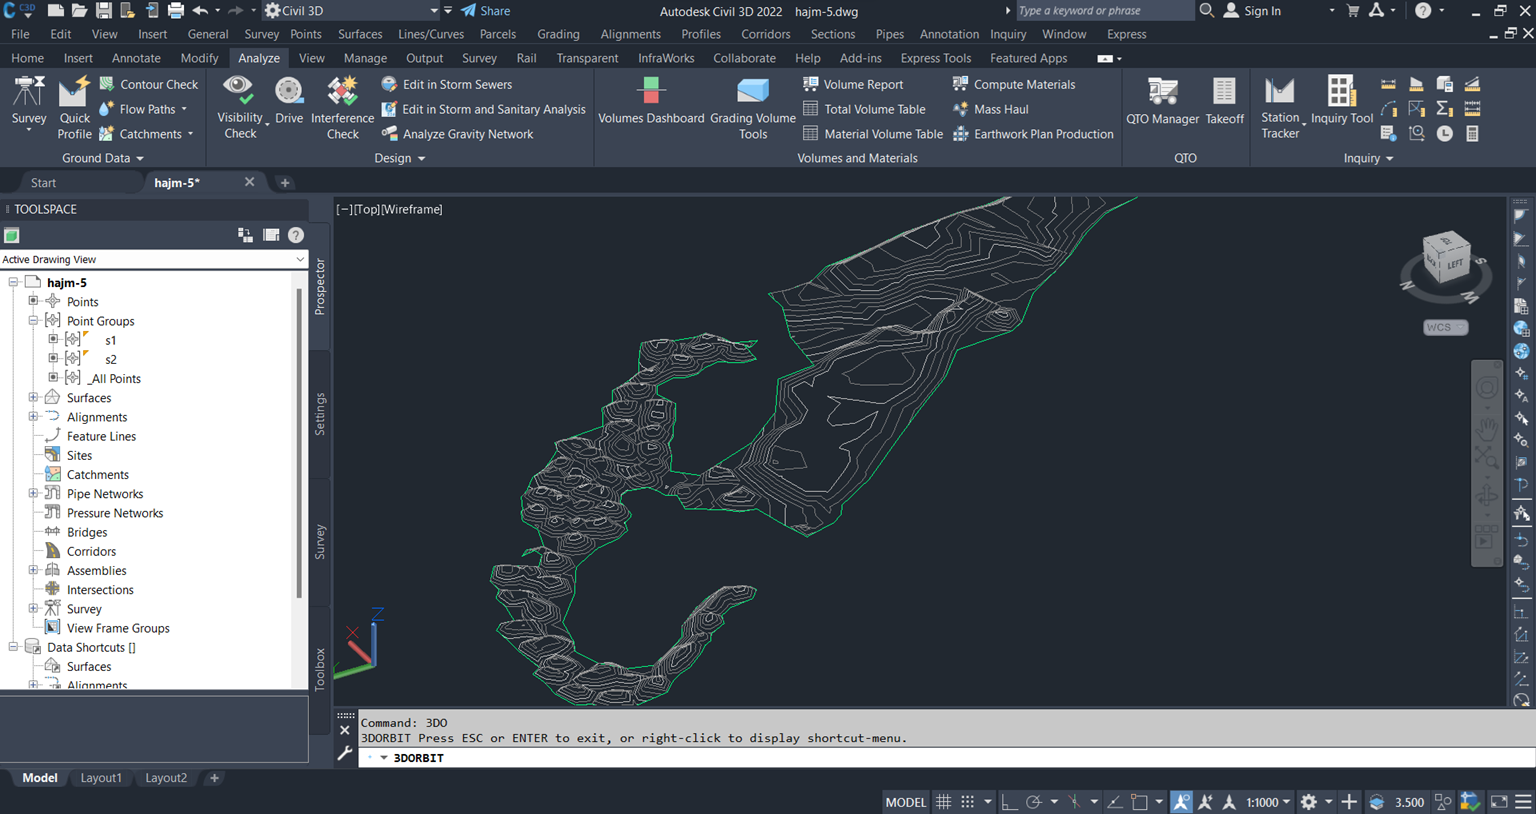Expand the Surfaces tree node

33,398
